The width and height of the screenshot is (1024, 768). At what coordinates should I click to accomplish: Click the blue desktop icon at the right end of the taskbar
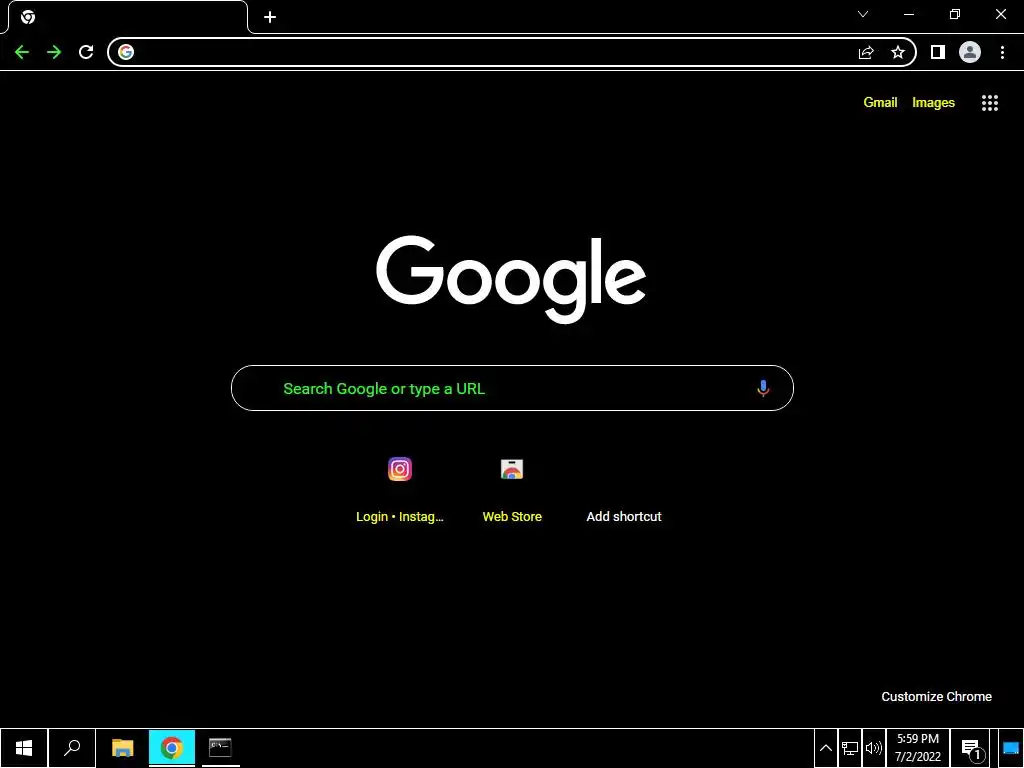coord(1011,748)
